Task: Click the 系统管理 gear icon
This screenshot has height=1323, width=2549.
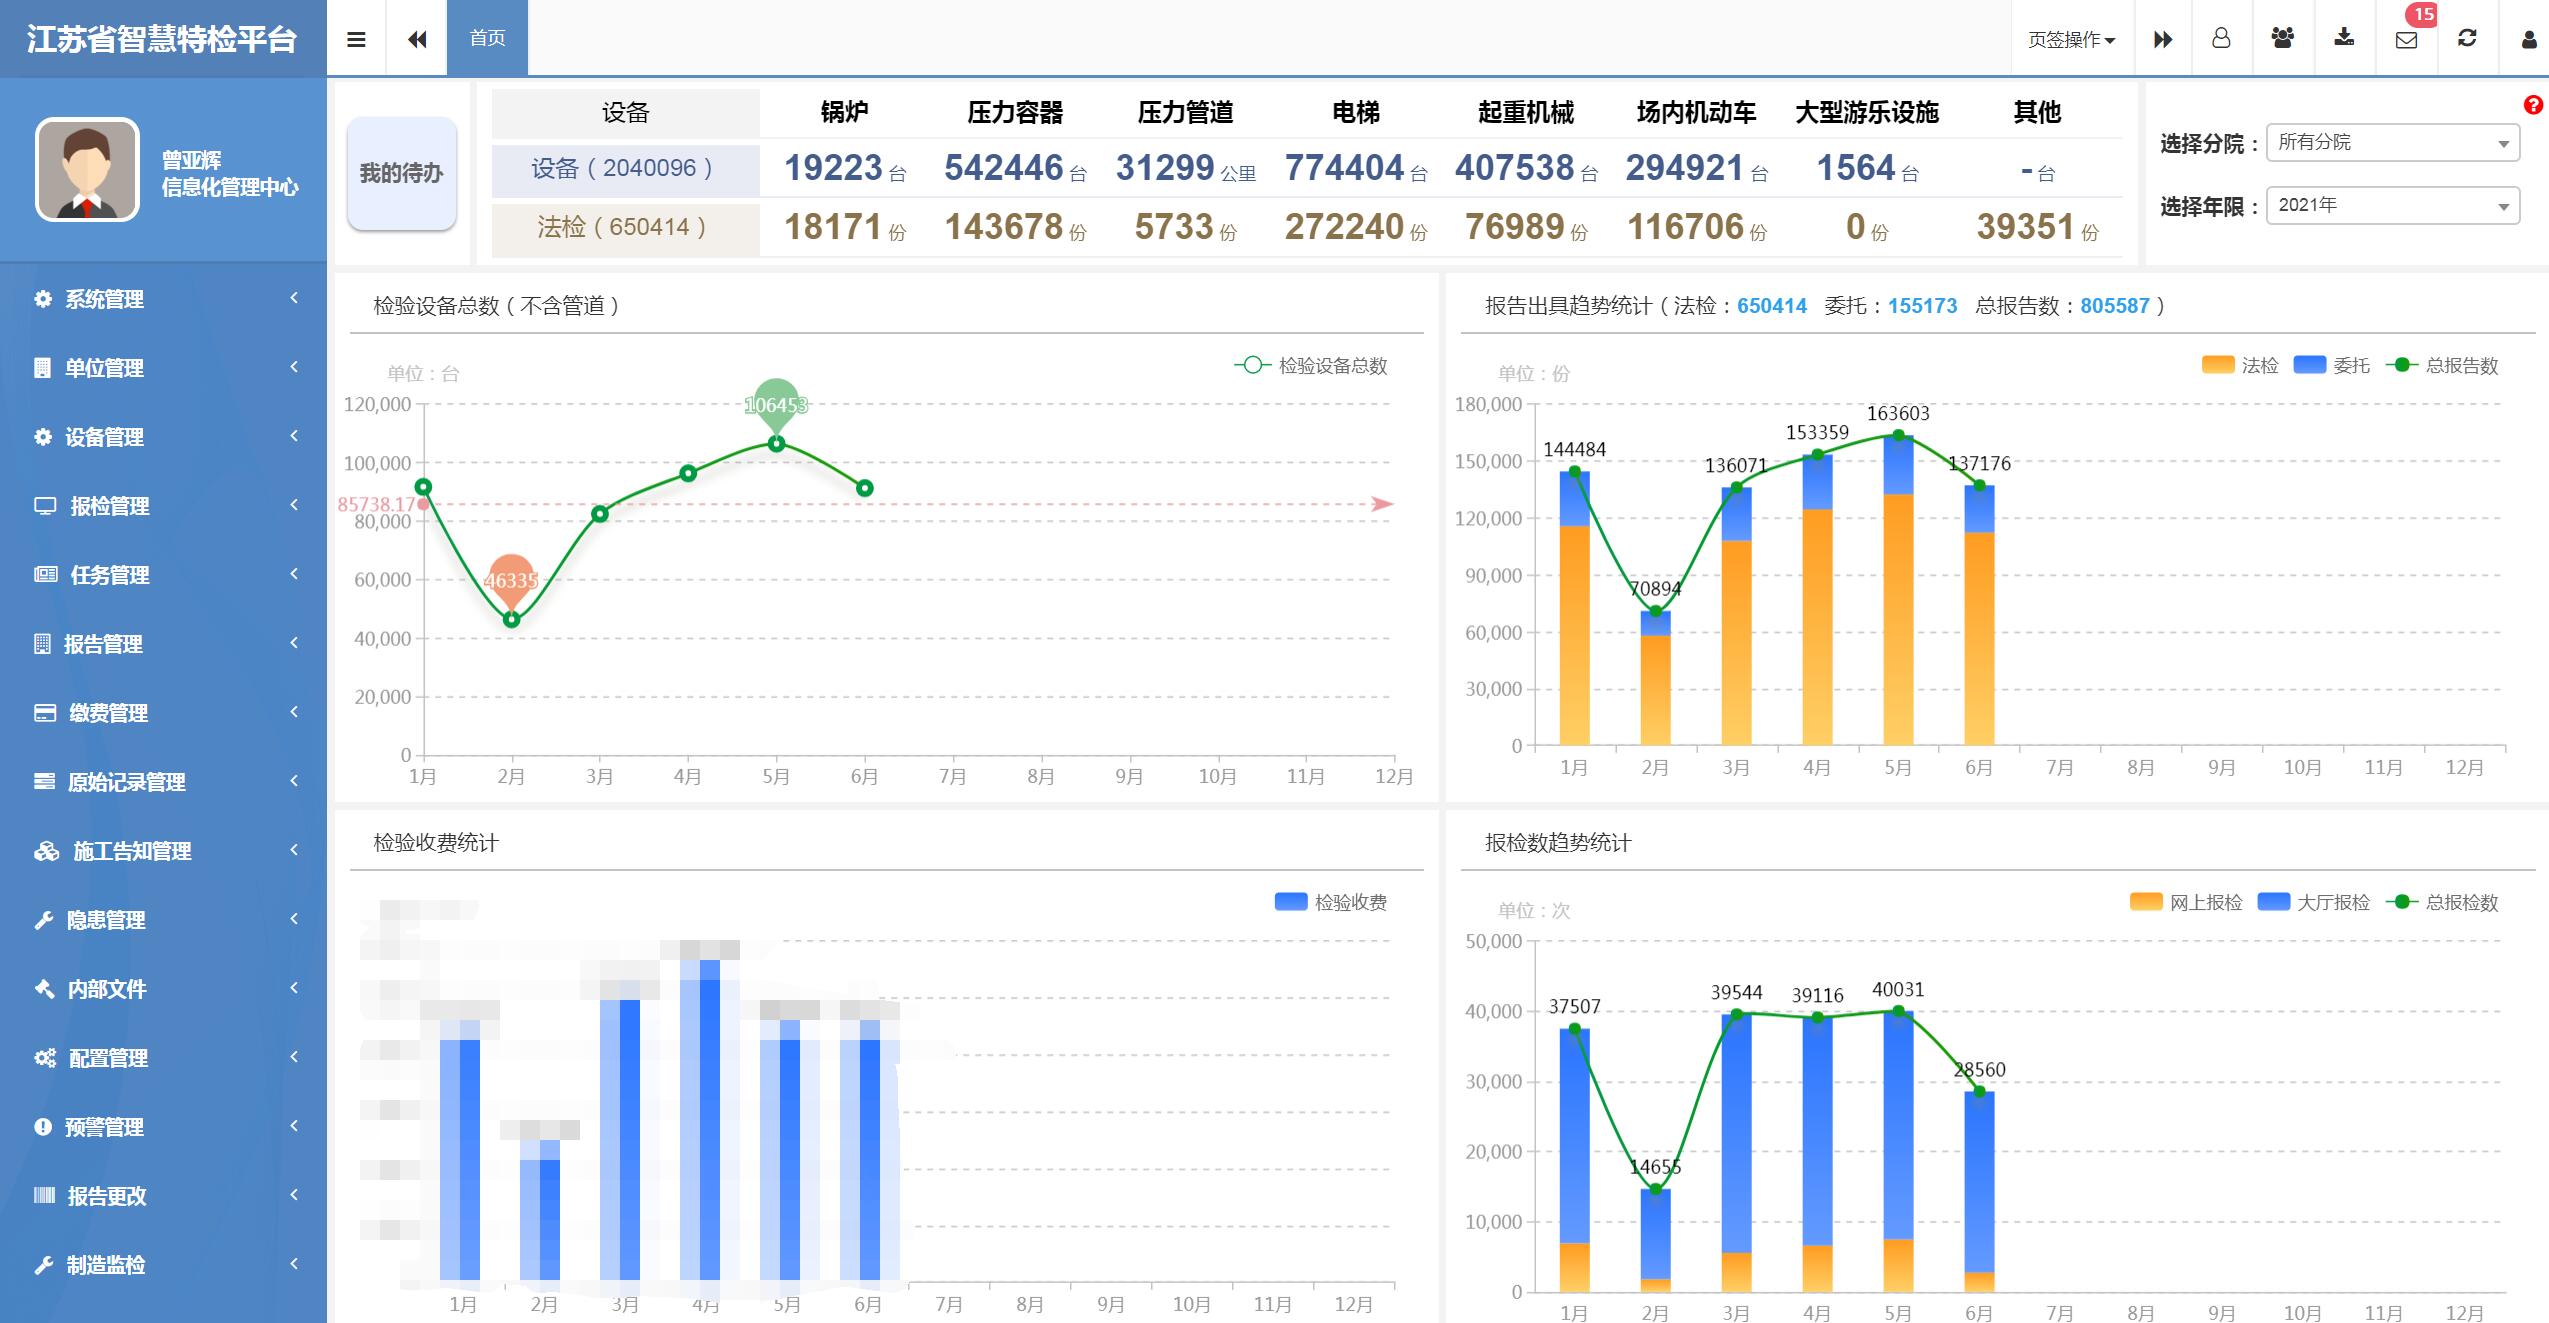Action: pos(43,298)
